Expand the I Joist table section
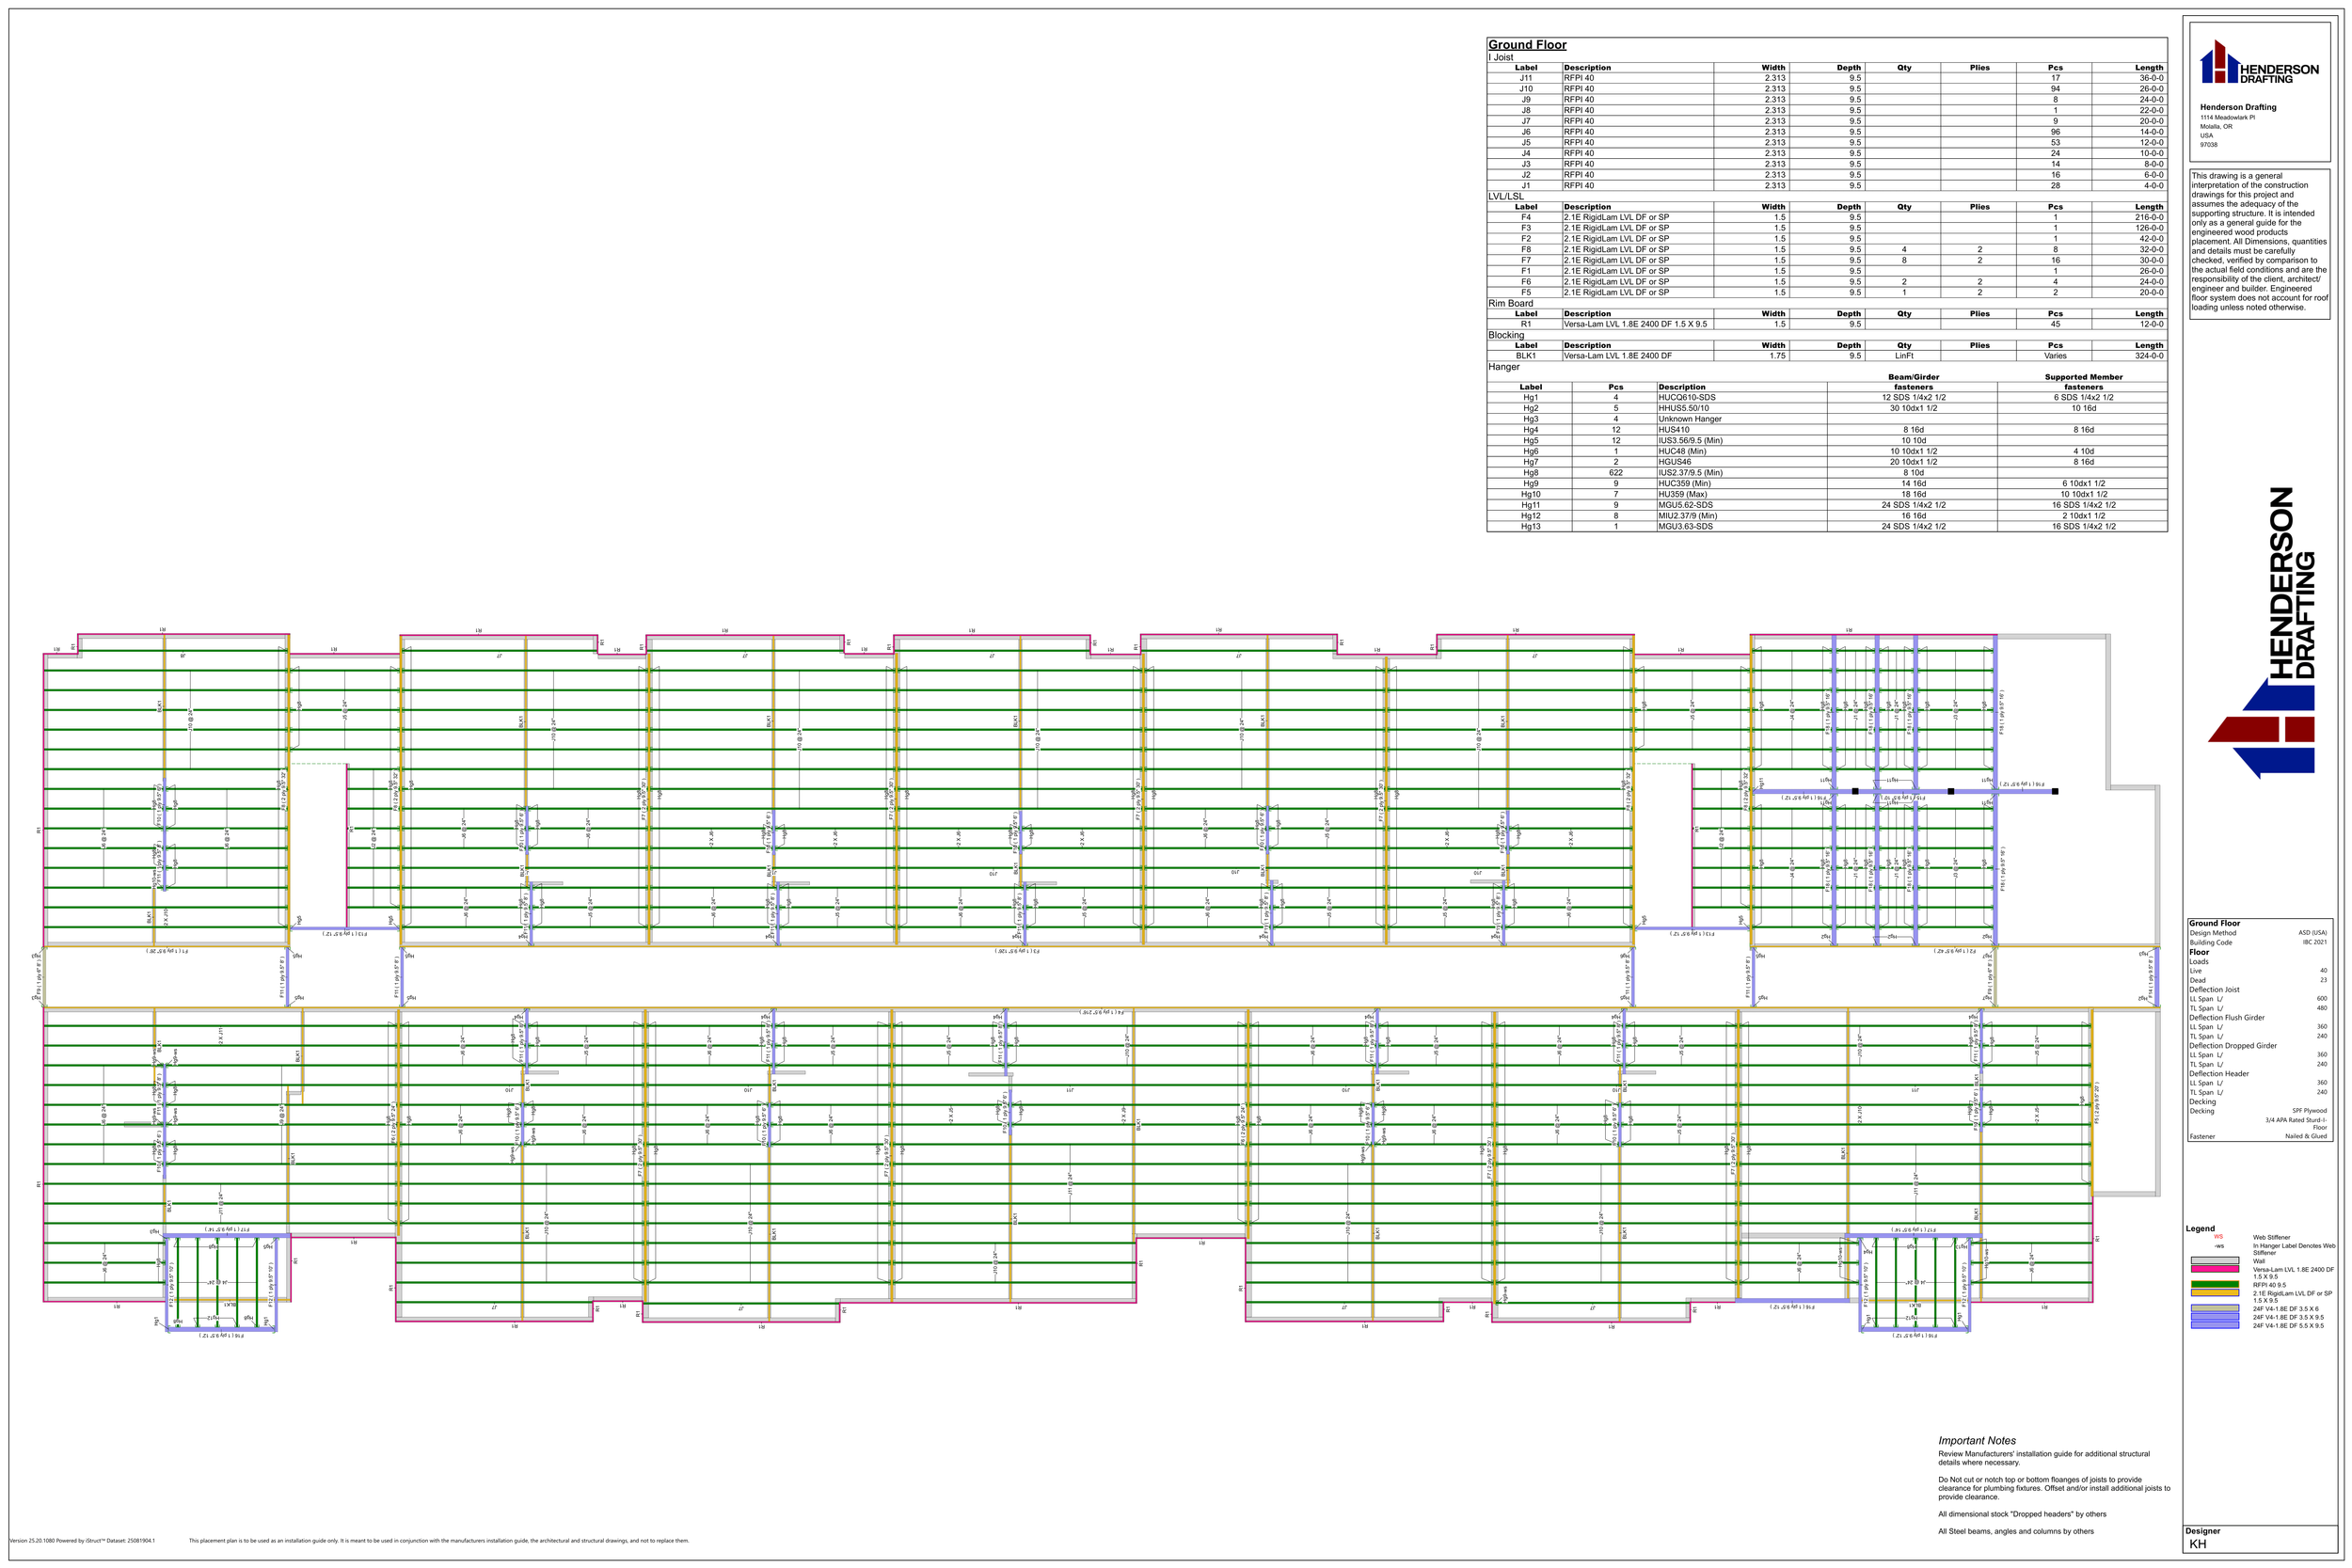 1499,56
